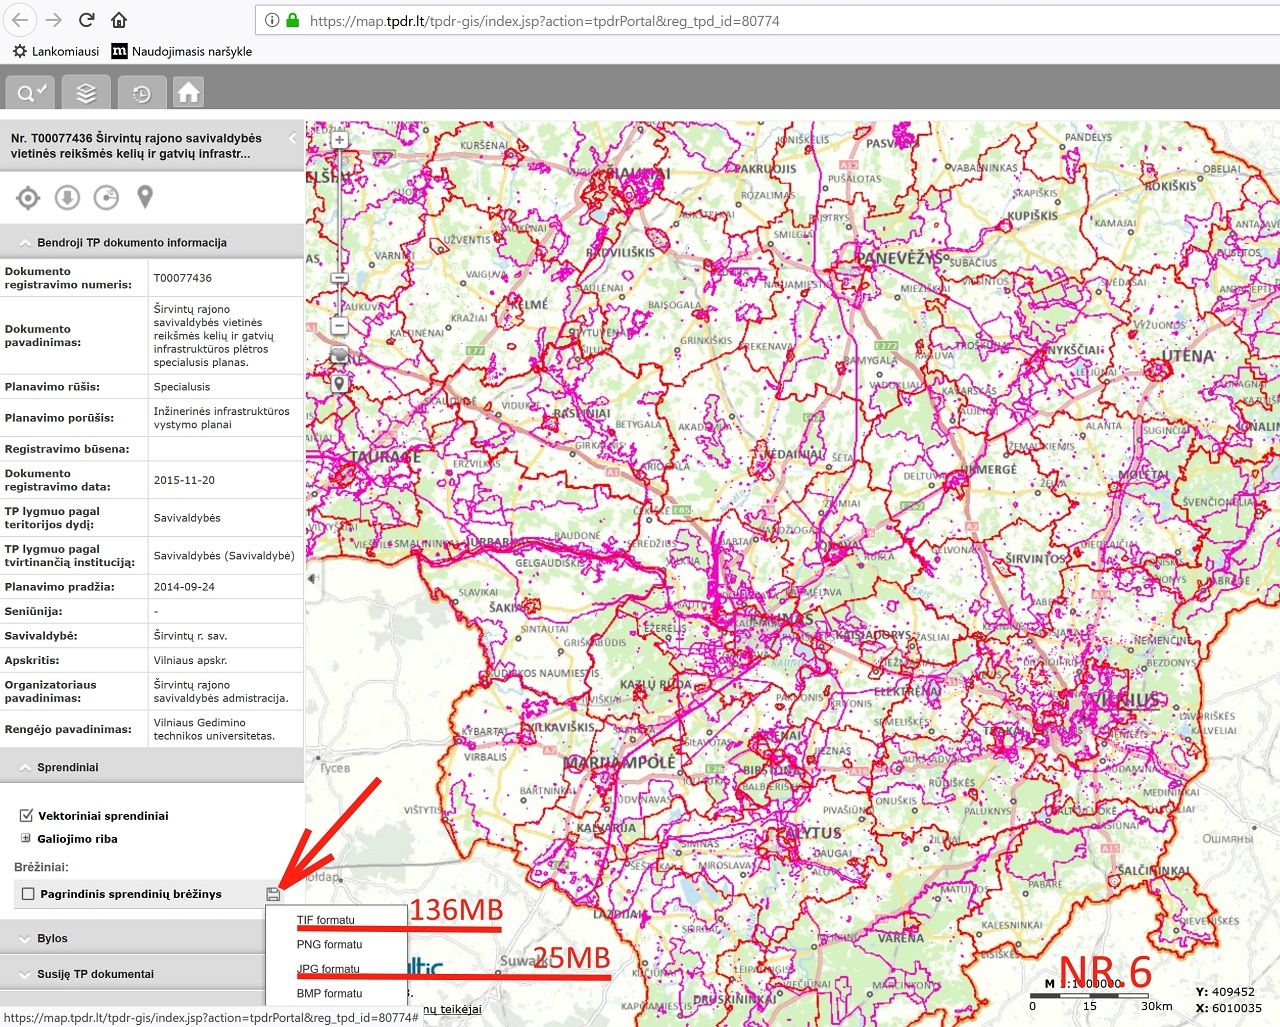Click the radius buffer circle icon
Image resolution: width=1280 pixels, height=1027 pixels.
(x=106, y=198)
